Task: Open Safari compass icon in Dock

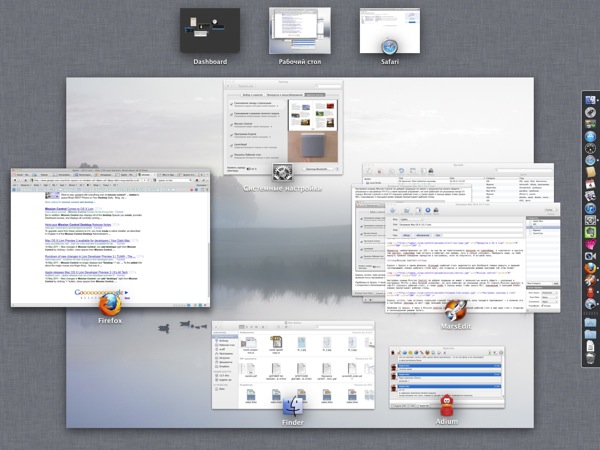Action: pos(590,160)
